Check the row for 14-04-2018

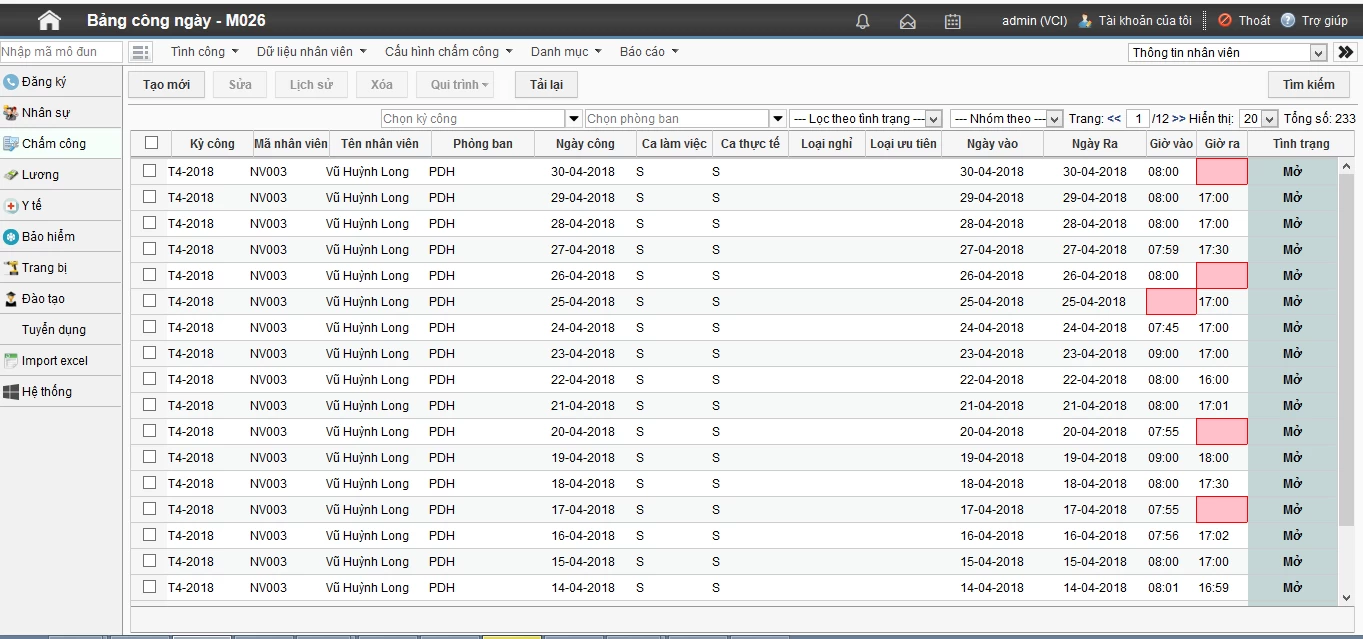point(149,587)
